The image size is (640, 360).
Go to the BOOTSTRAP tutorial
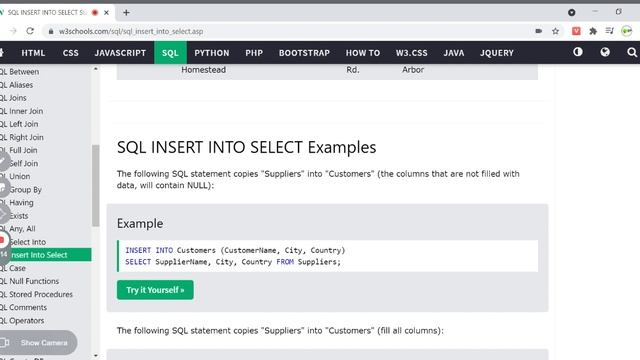[x=304, y=53]
